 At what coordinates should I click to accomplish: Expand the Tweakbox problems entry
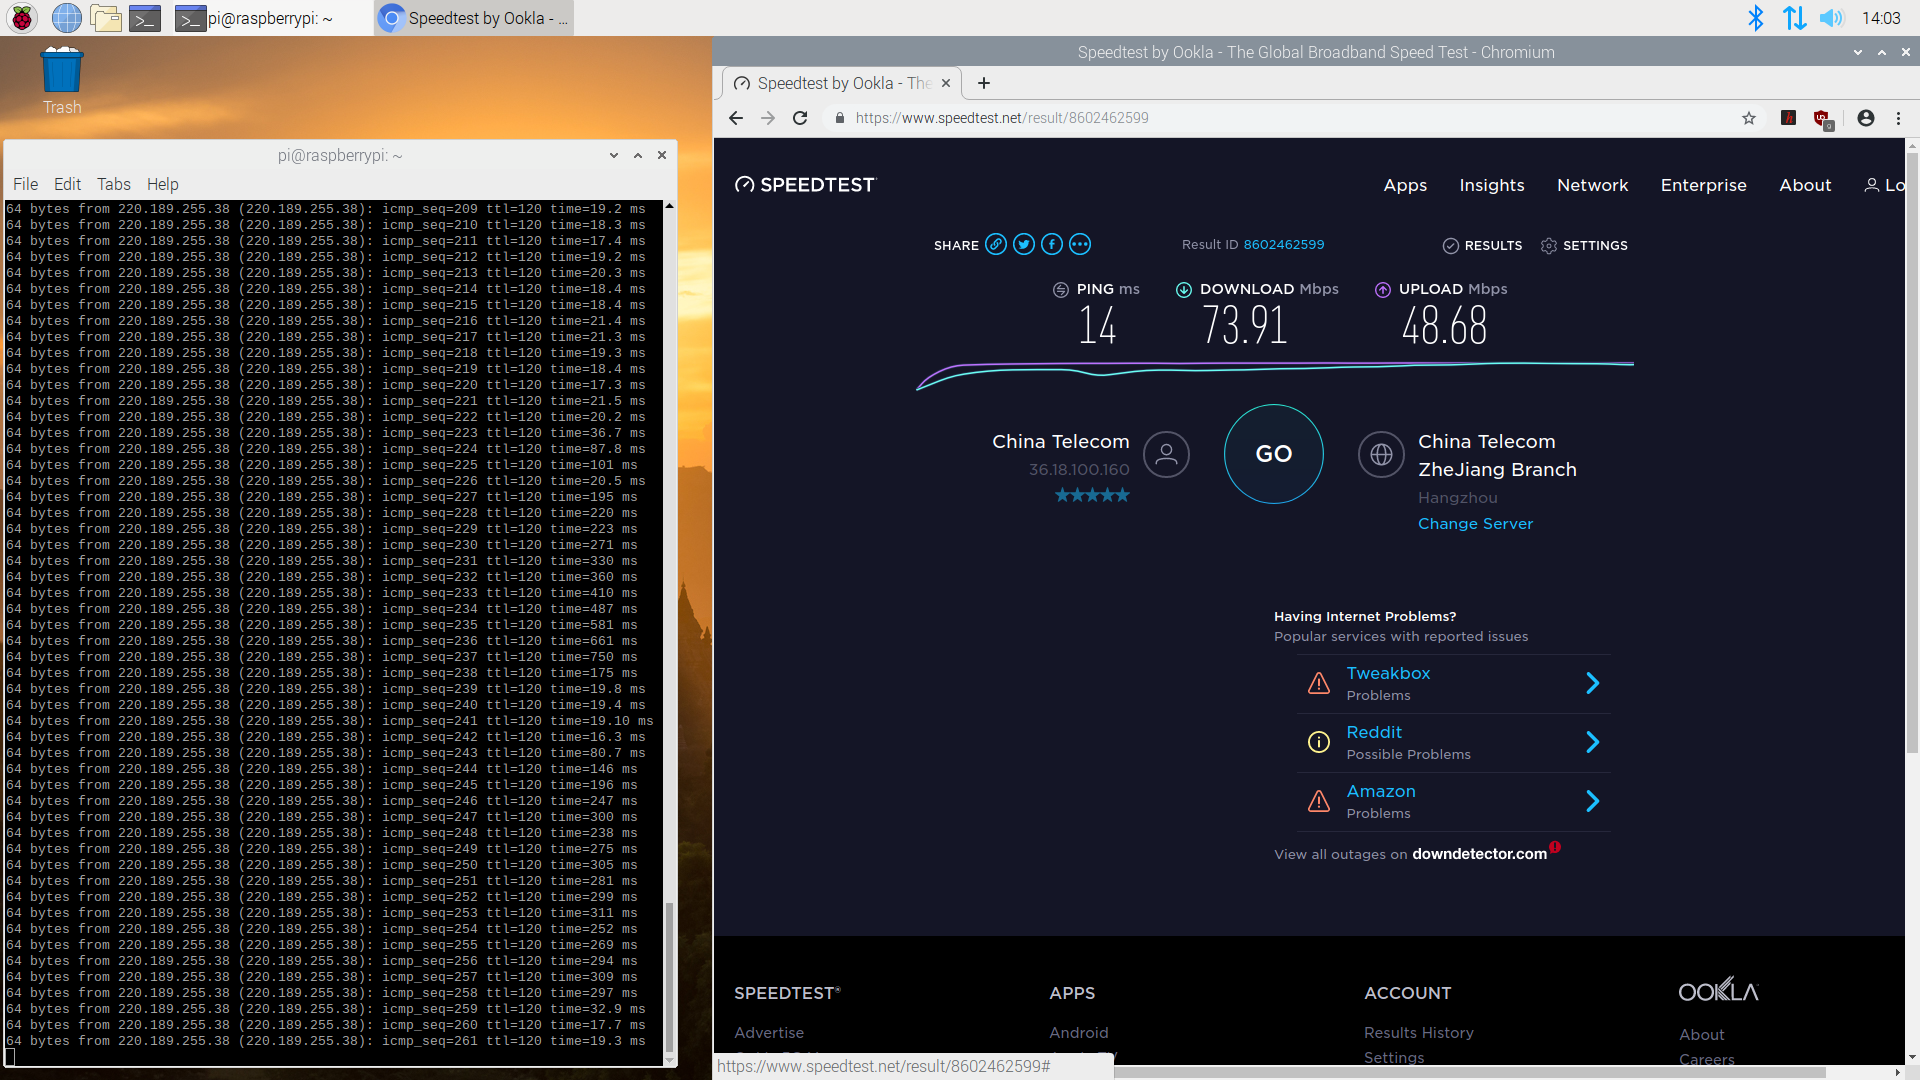pos(1453,683)
